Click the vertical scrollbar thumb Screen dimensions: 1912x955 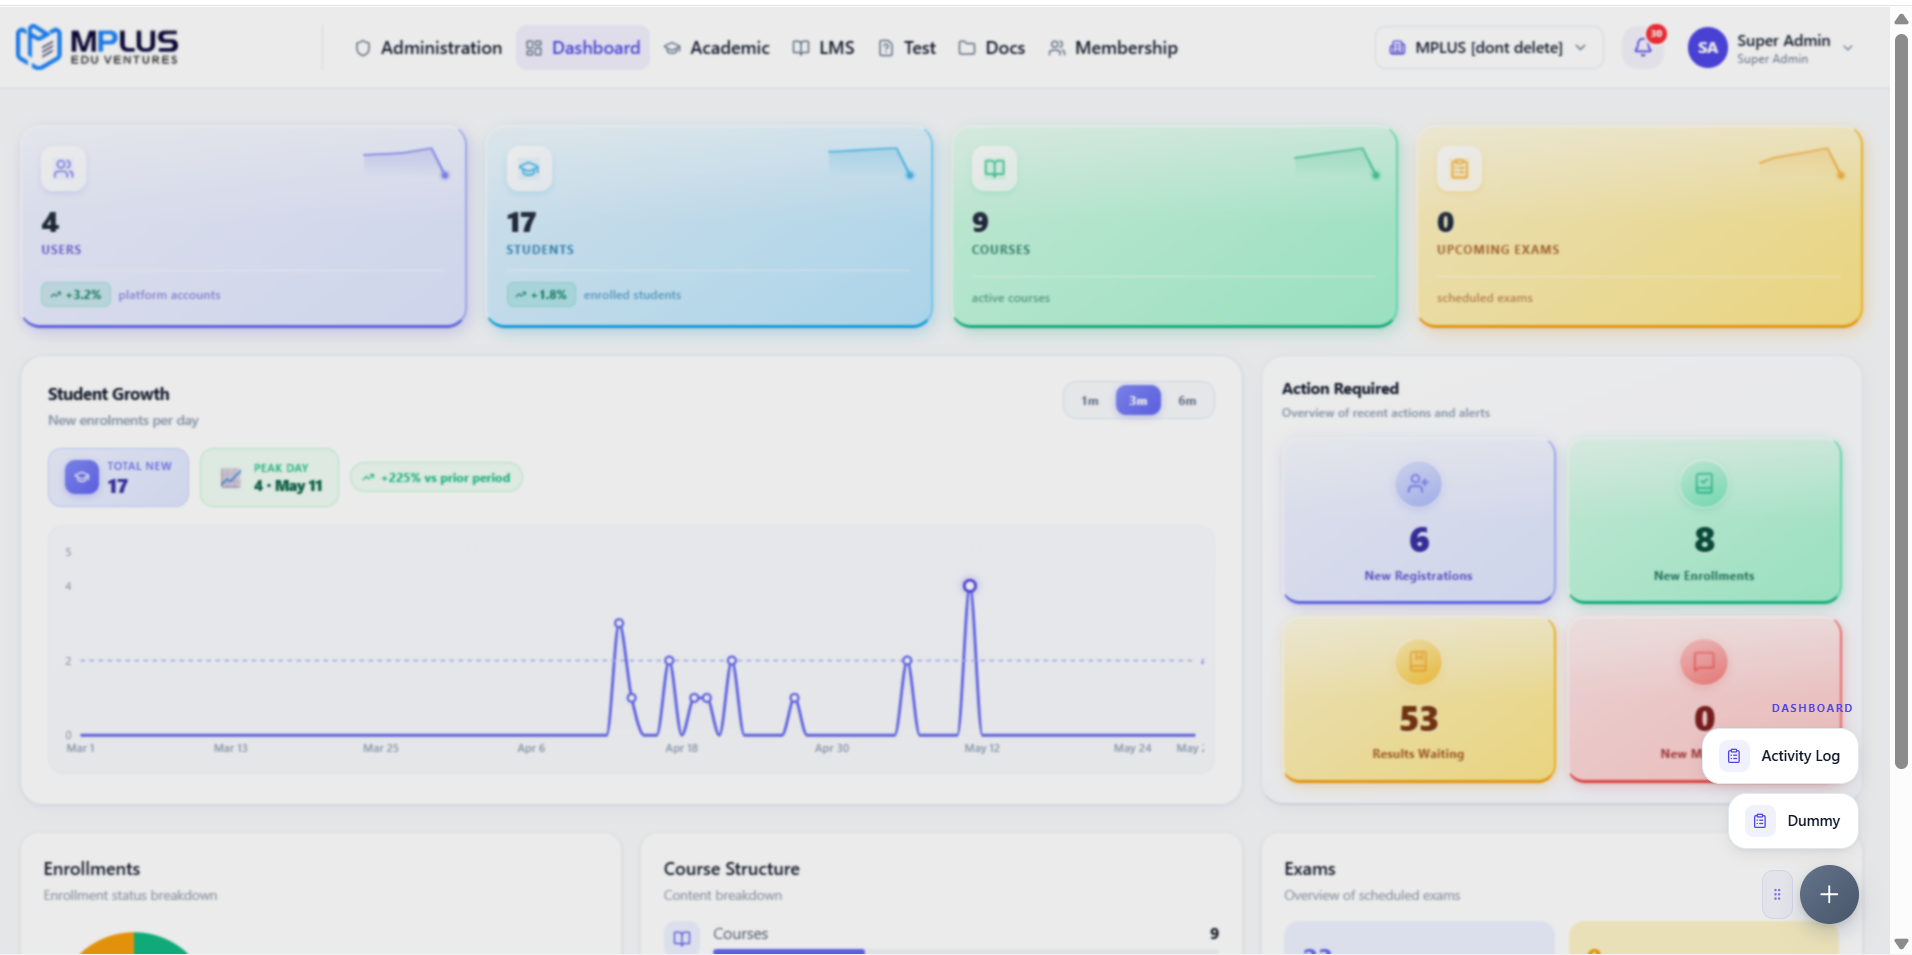click(1901, 400)
